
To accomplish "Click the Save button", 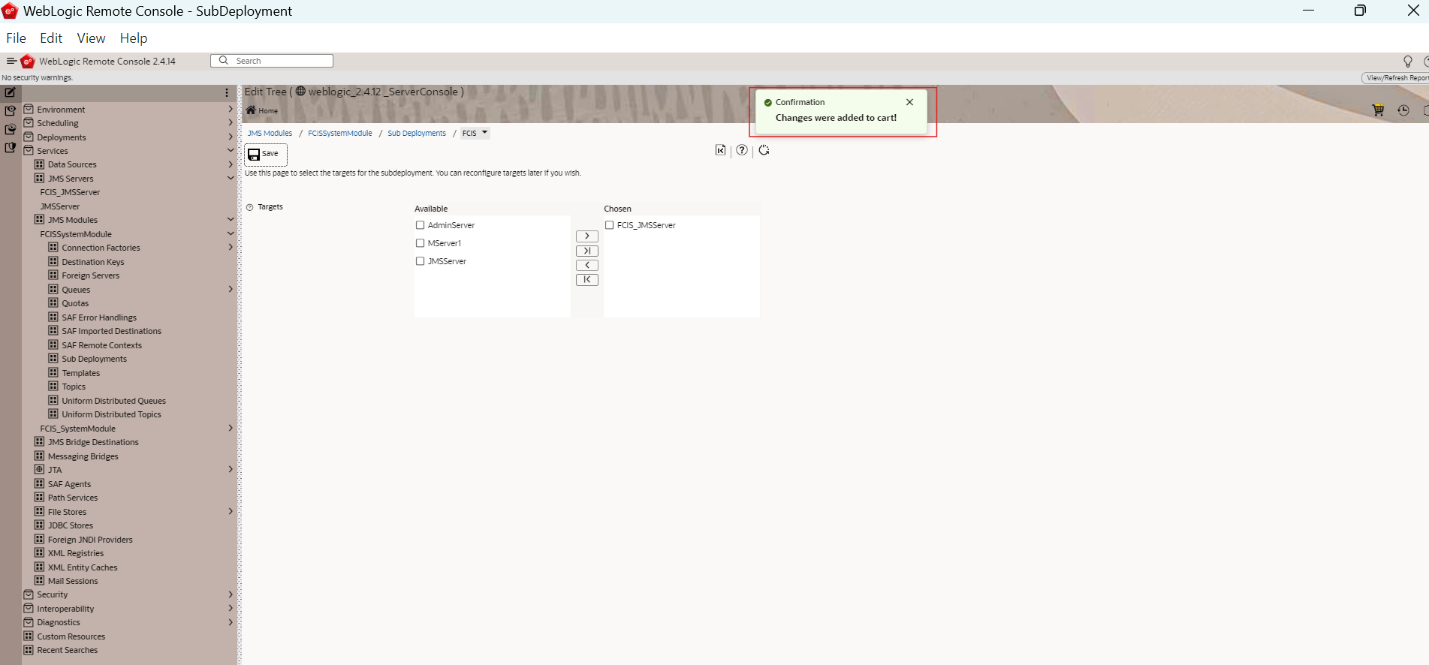I will coord(266,154).
